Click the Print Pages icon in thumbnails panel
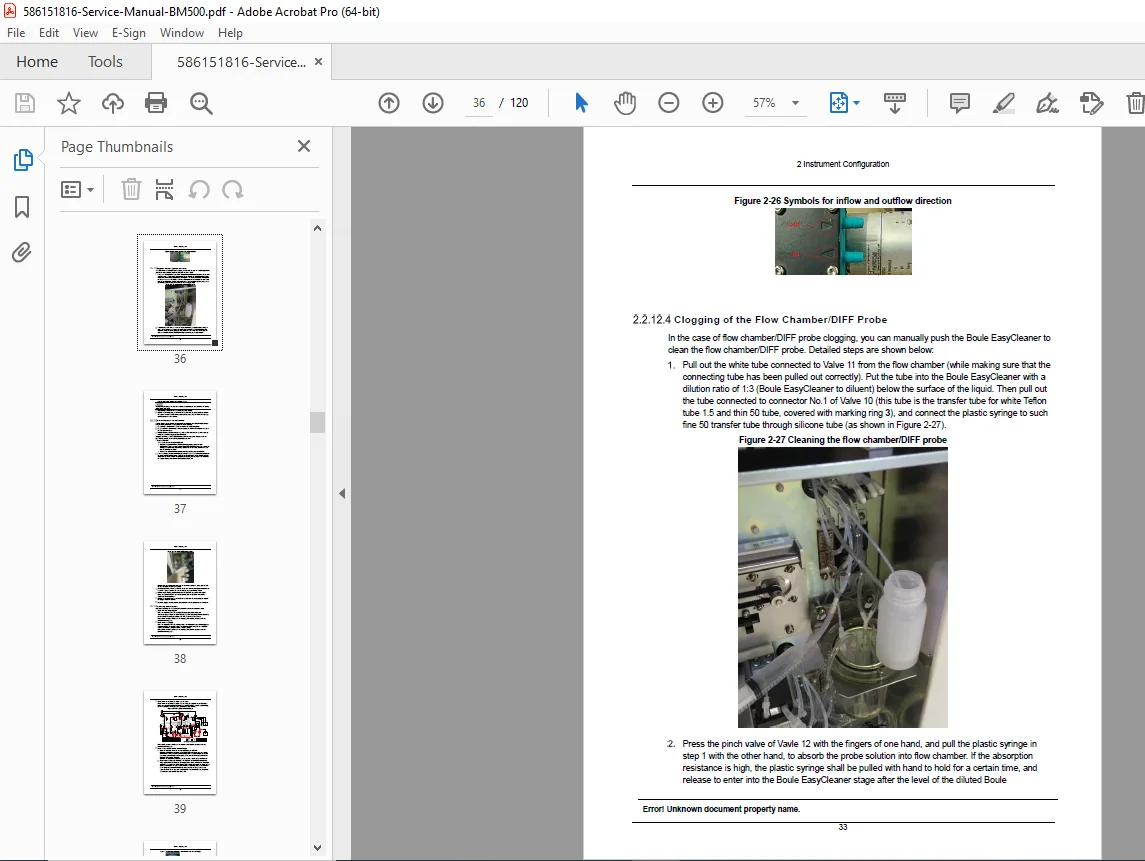This screenshot has width=1145, height=861. (164, 190)
